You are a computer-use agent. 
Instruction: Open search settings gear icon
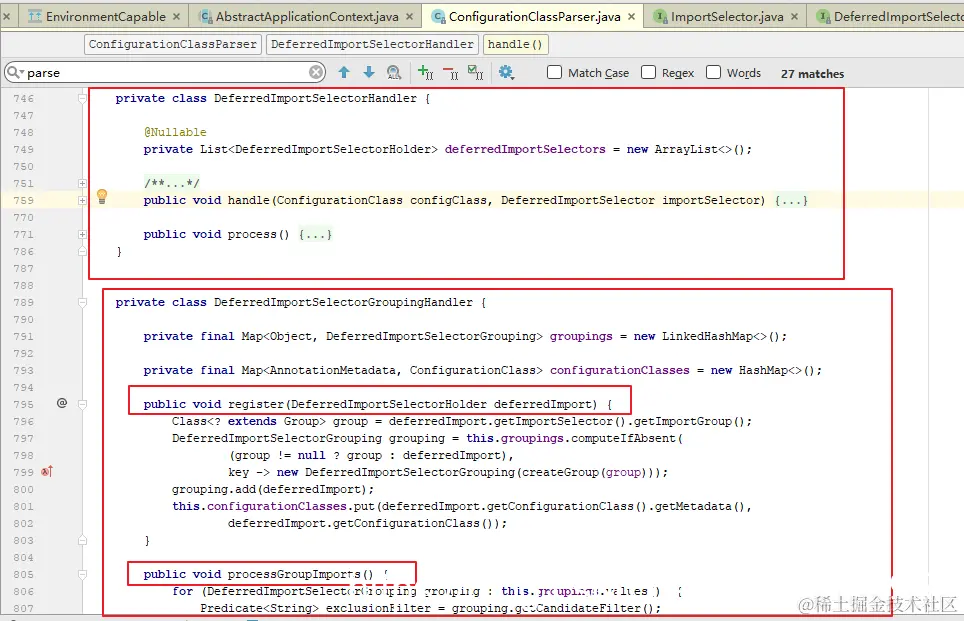tap(506, 73)
